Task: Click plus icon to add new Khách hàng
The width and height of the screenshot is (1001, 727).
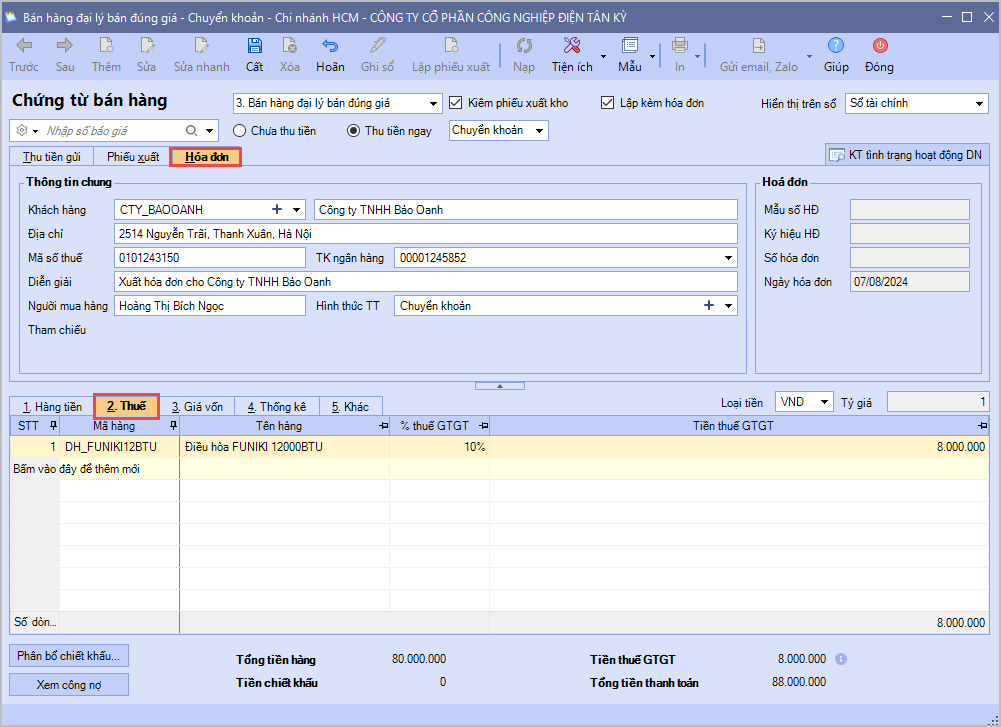Action: click(277, 210)
